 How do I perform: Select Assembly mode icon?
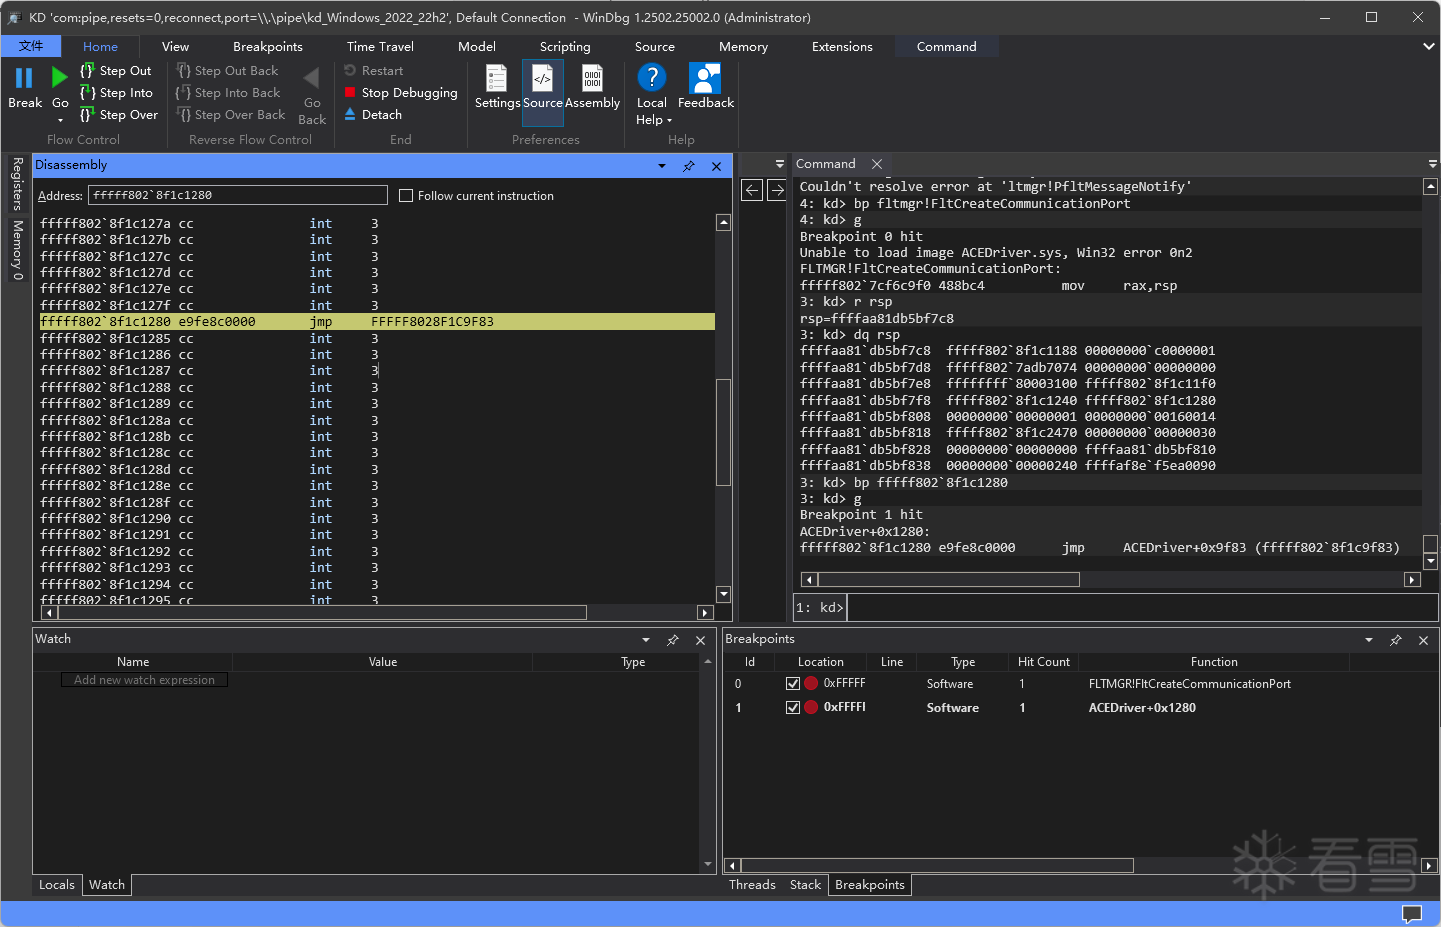(592, 79)
